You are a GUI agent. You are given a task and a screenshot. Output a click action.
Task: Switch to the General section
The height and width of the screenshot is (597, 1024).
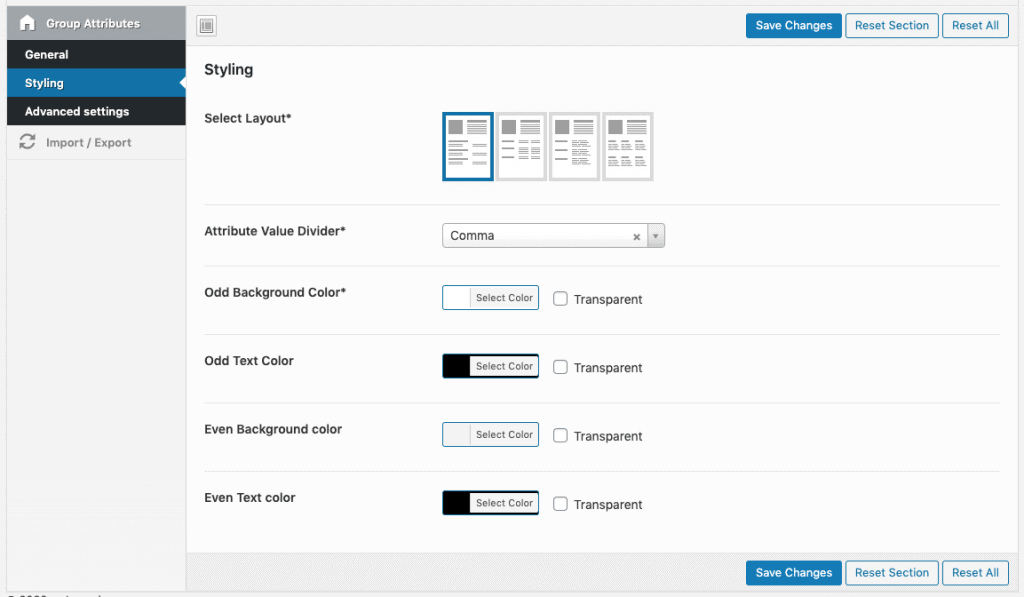(47, 55)
